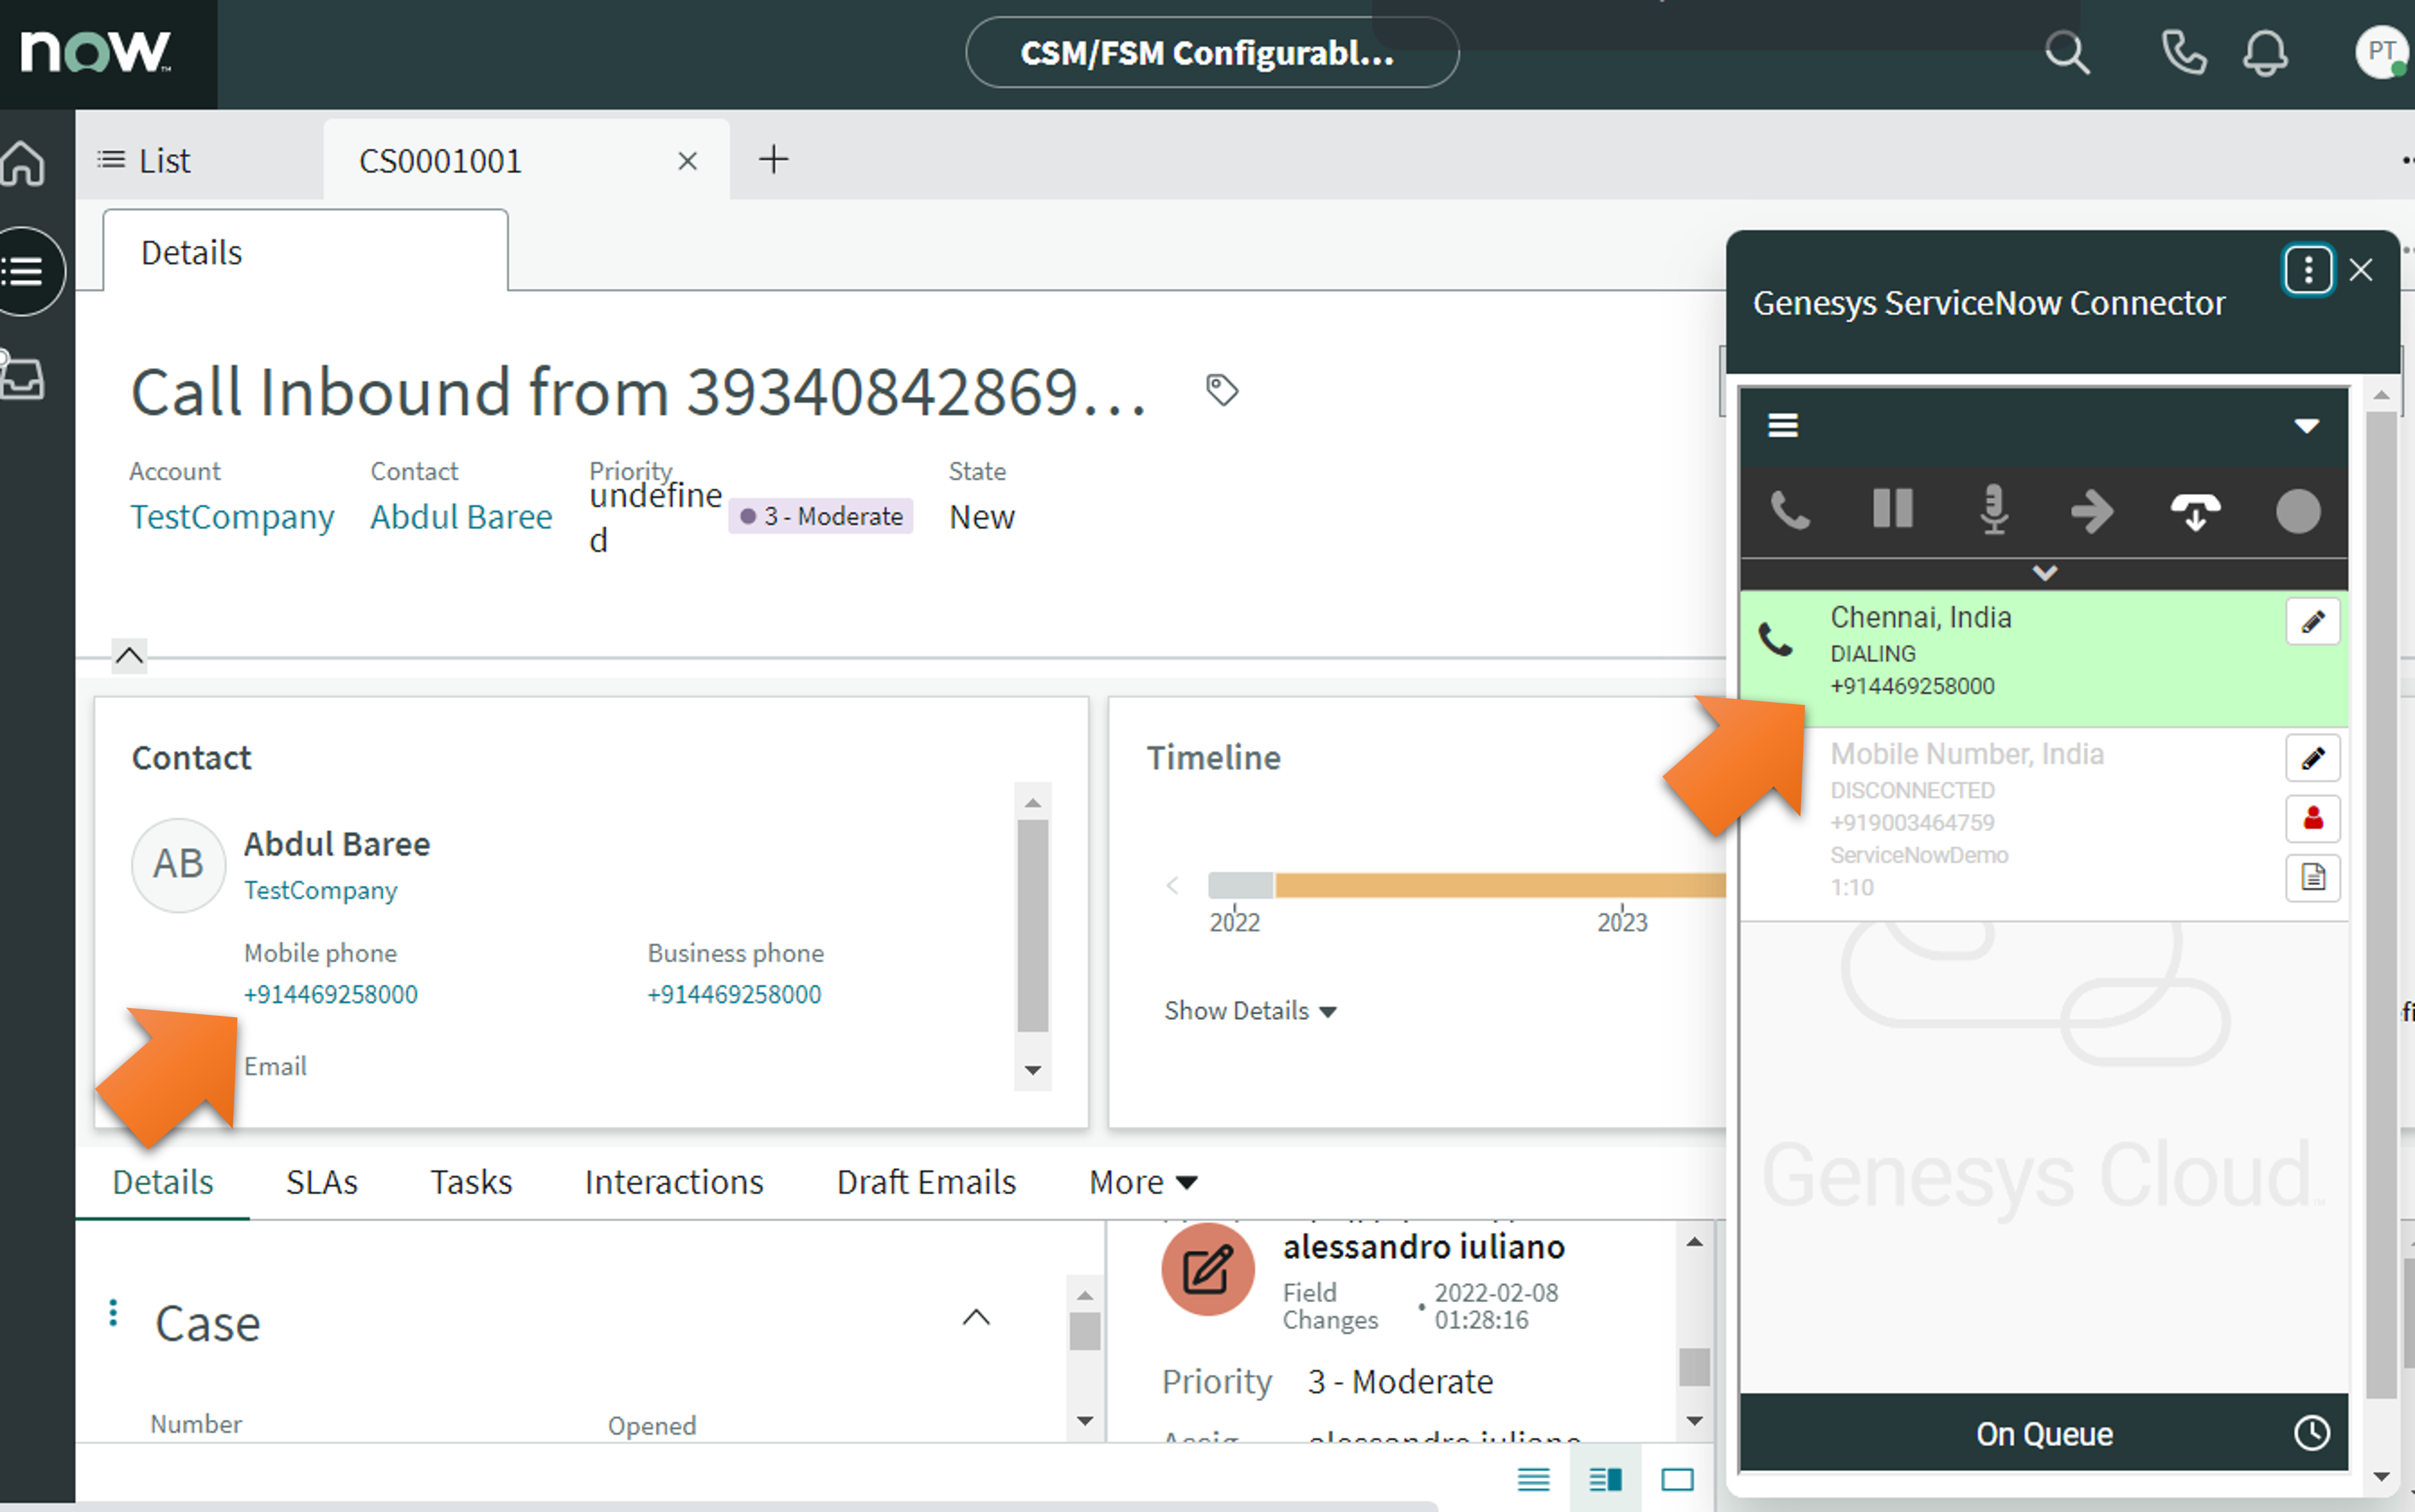Close the Genesys ServiceNow Connector panel
2415x1512 pixels.
pos(2361,270)
